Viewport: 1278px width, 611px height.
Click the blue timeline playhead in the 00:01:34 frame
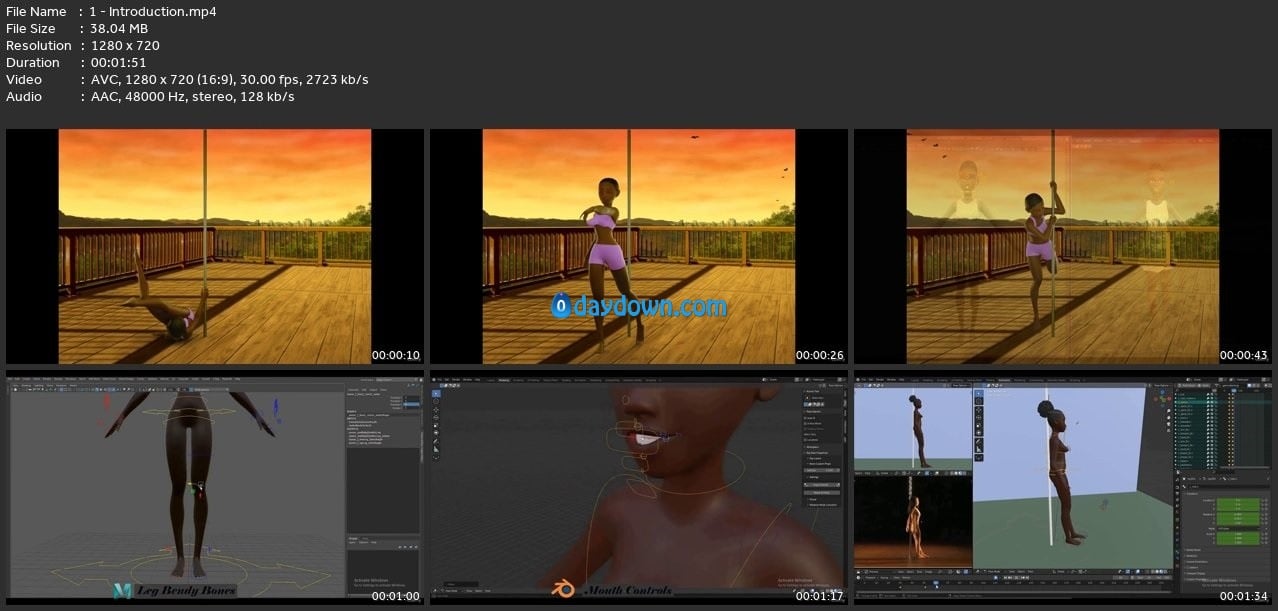click(x=934, y=583)
